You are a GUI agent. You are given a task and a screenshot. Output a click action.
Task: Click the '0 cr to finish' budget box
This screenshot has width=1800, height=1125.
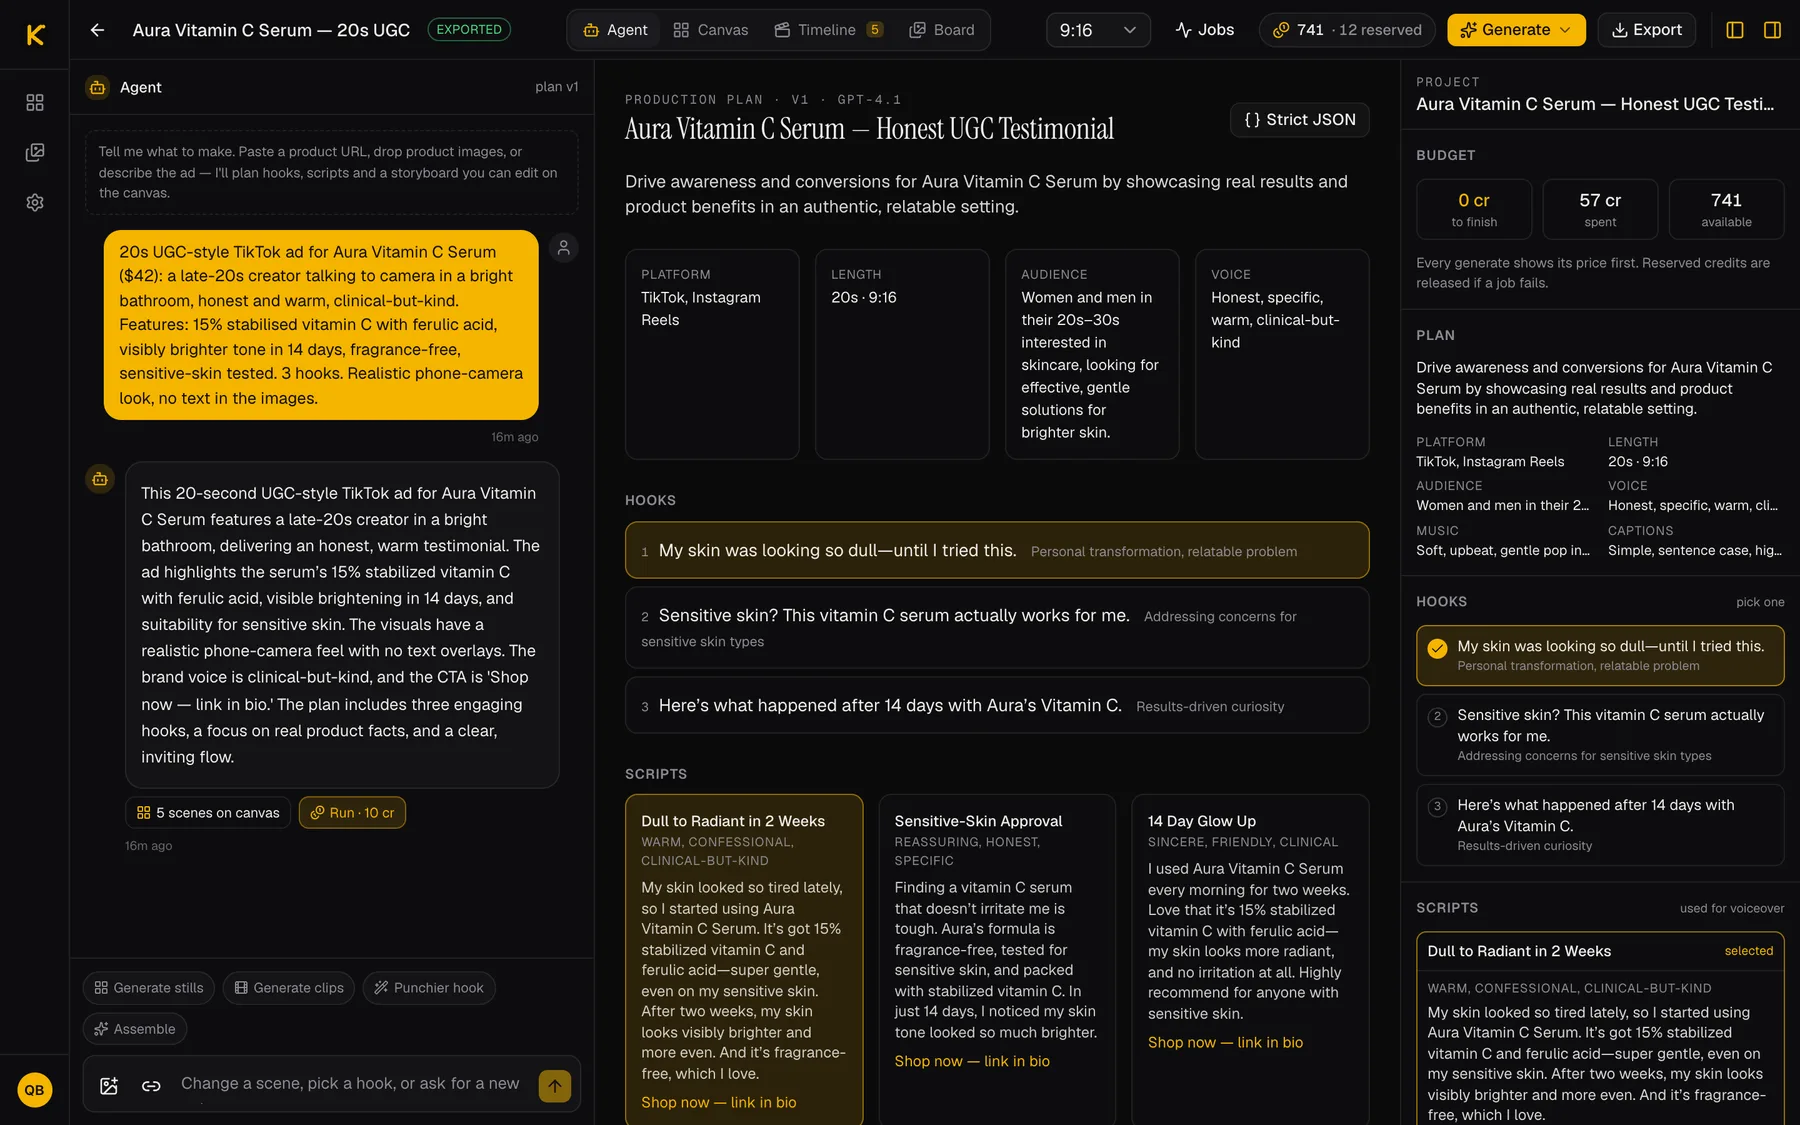(1474, 209)
